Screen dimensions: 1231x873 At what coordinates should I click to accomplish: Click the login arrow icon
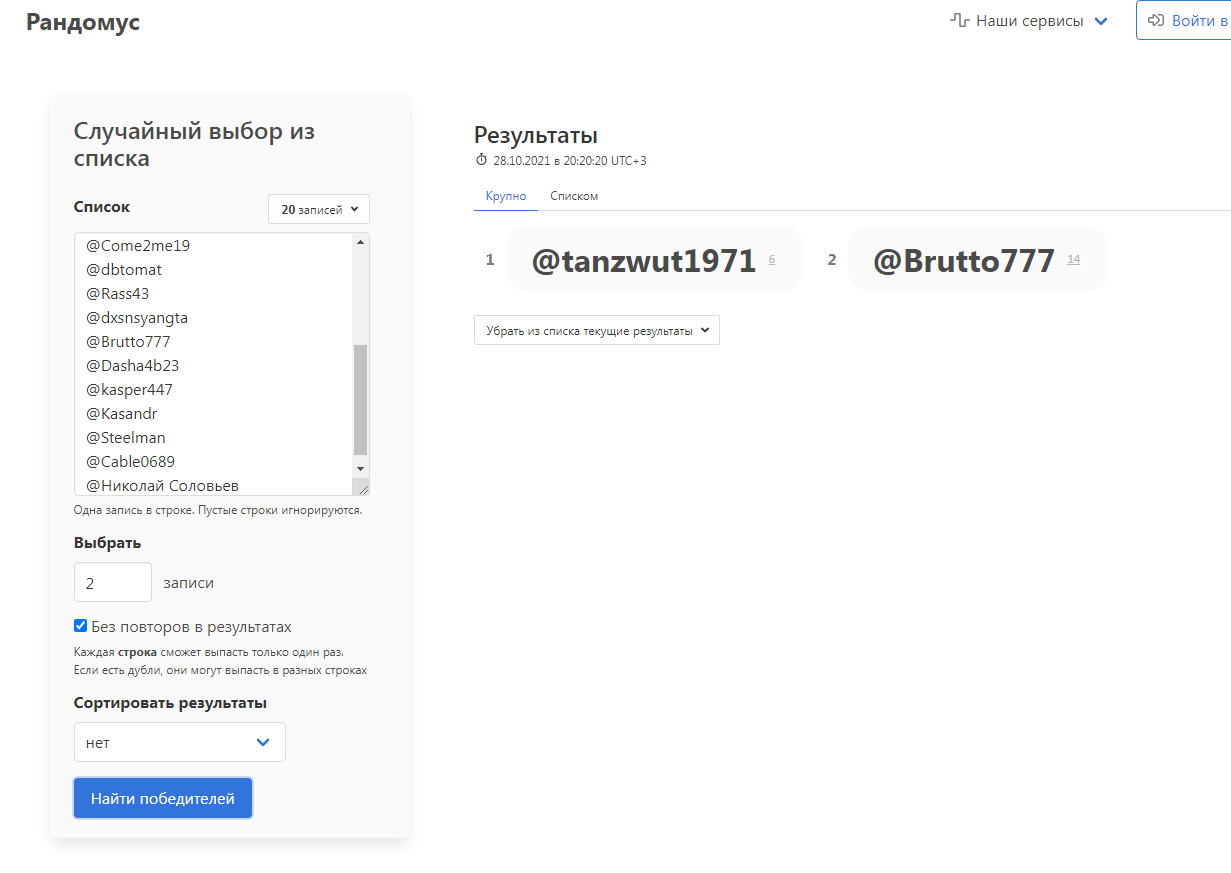point(1156,20)
